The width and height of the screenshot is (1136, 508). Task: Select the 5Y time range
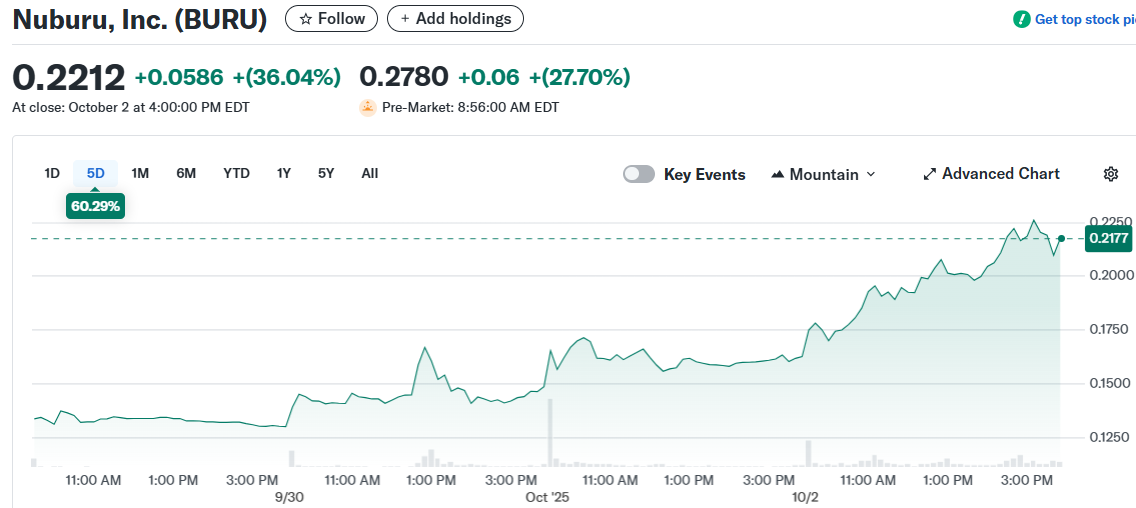click(x=326, y=173)
